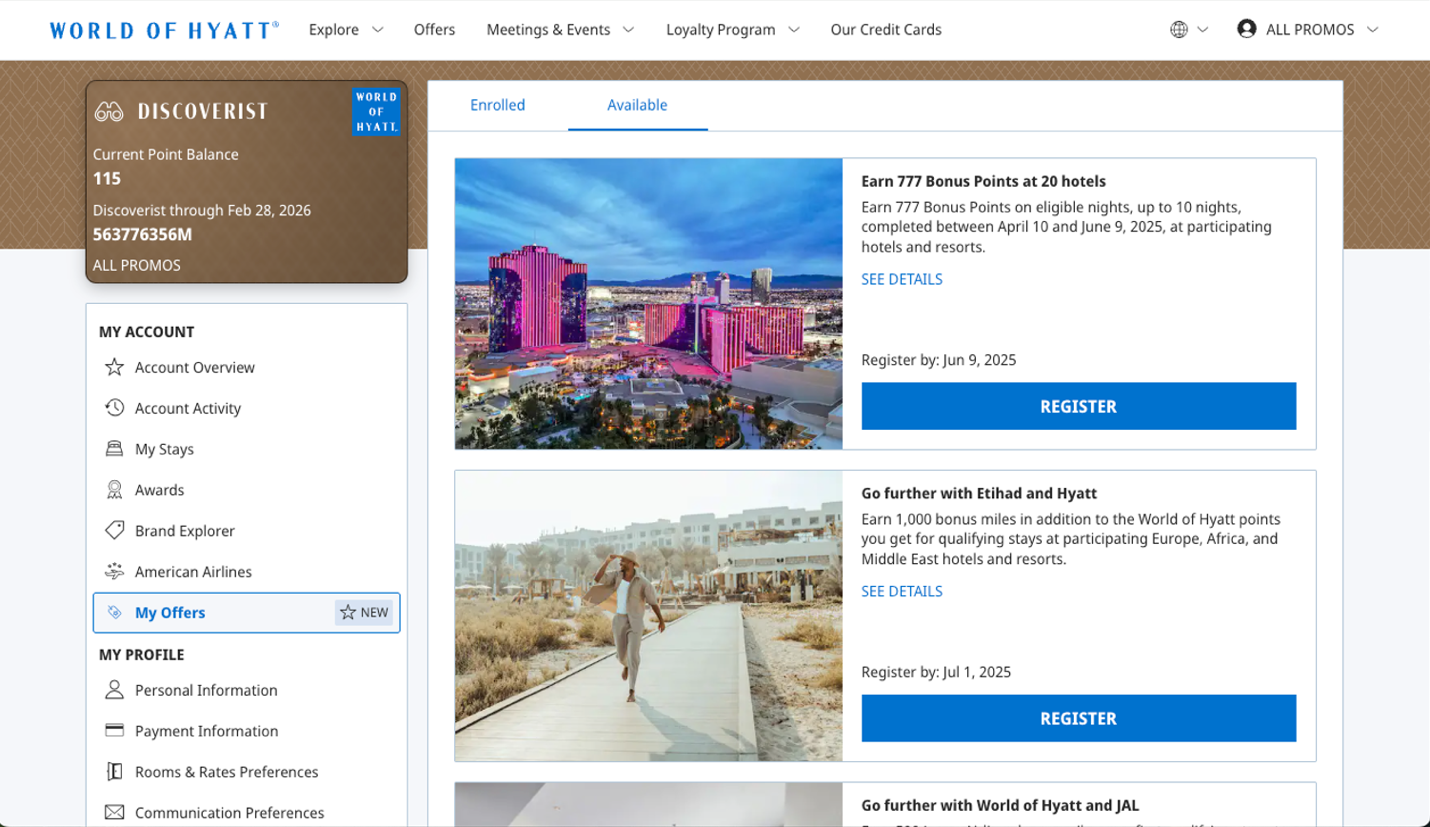Click the American Airlines plane icon

click(x=114, y=572)
